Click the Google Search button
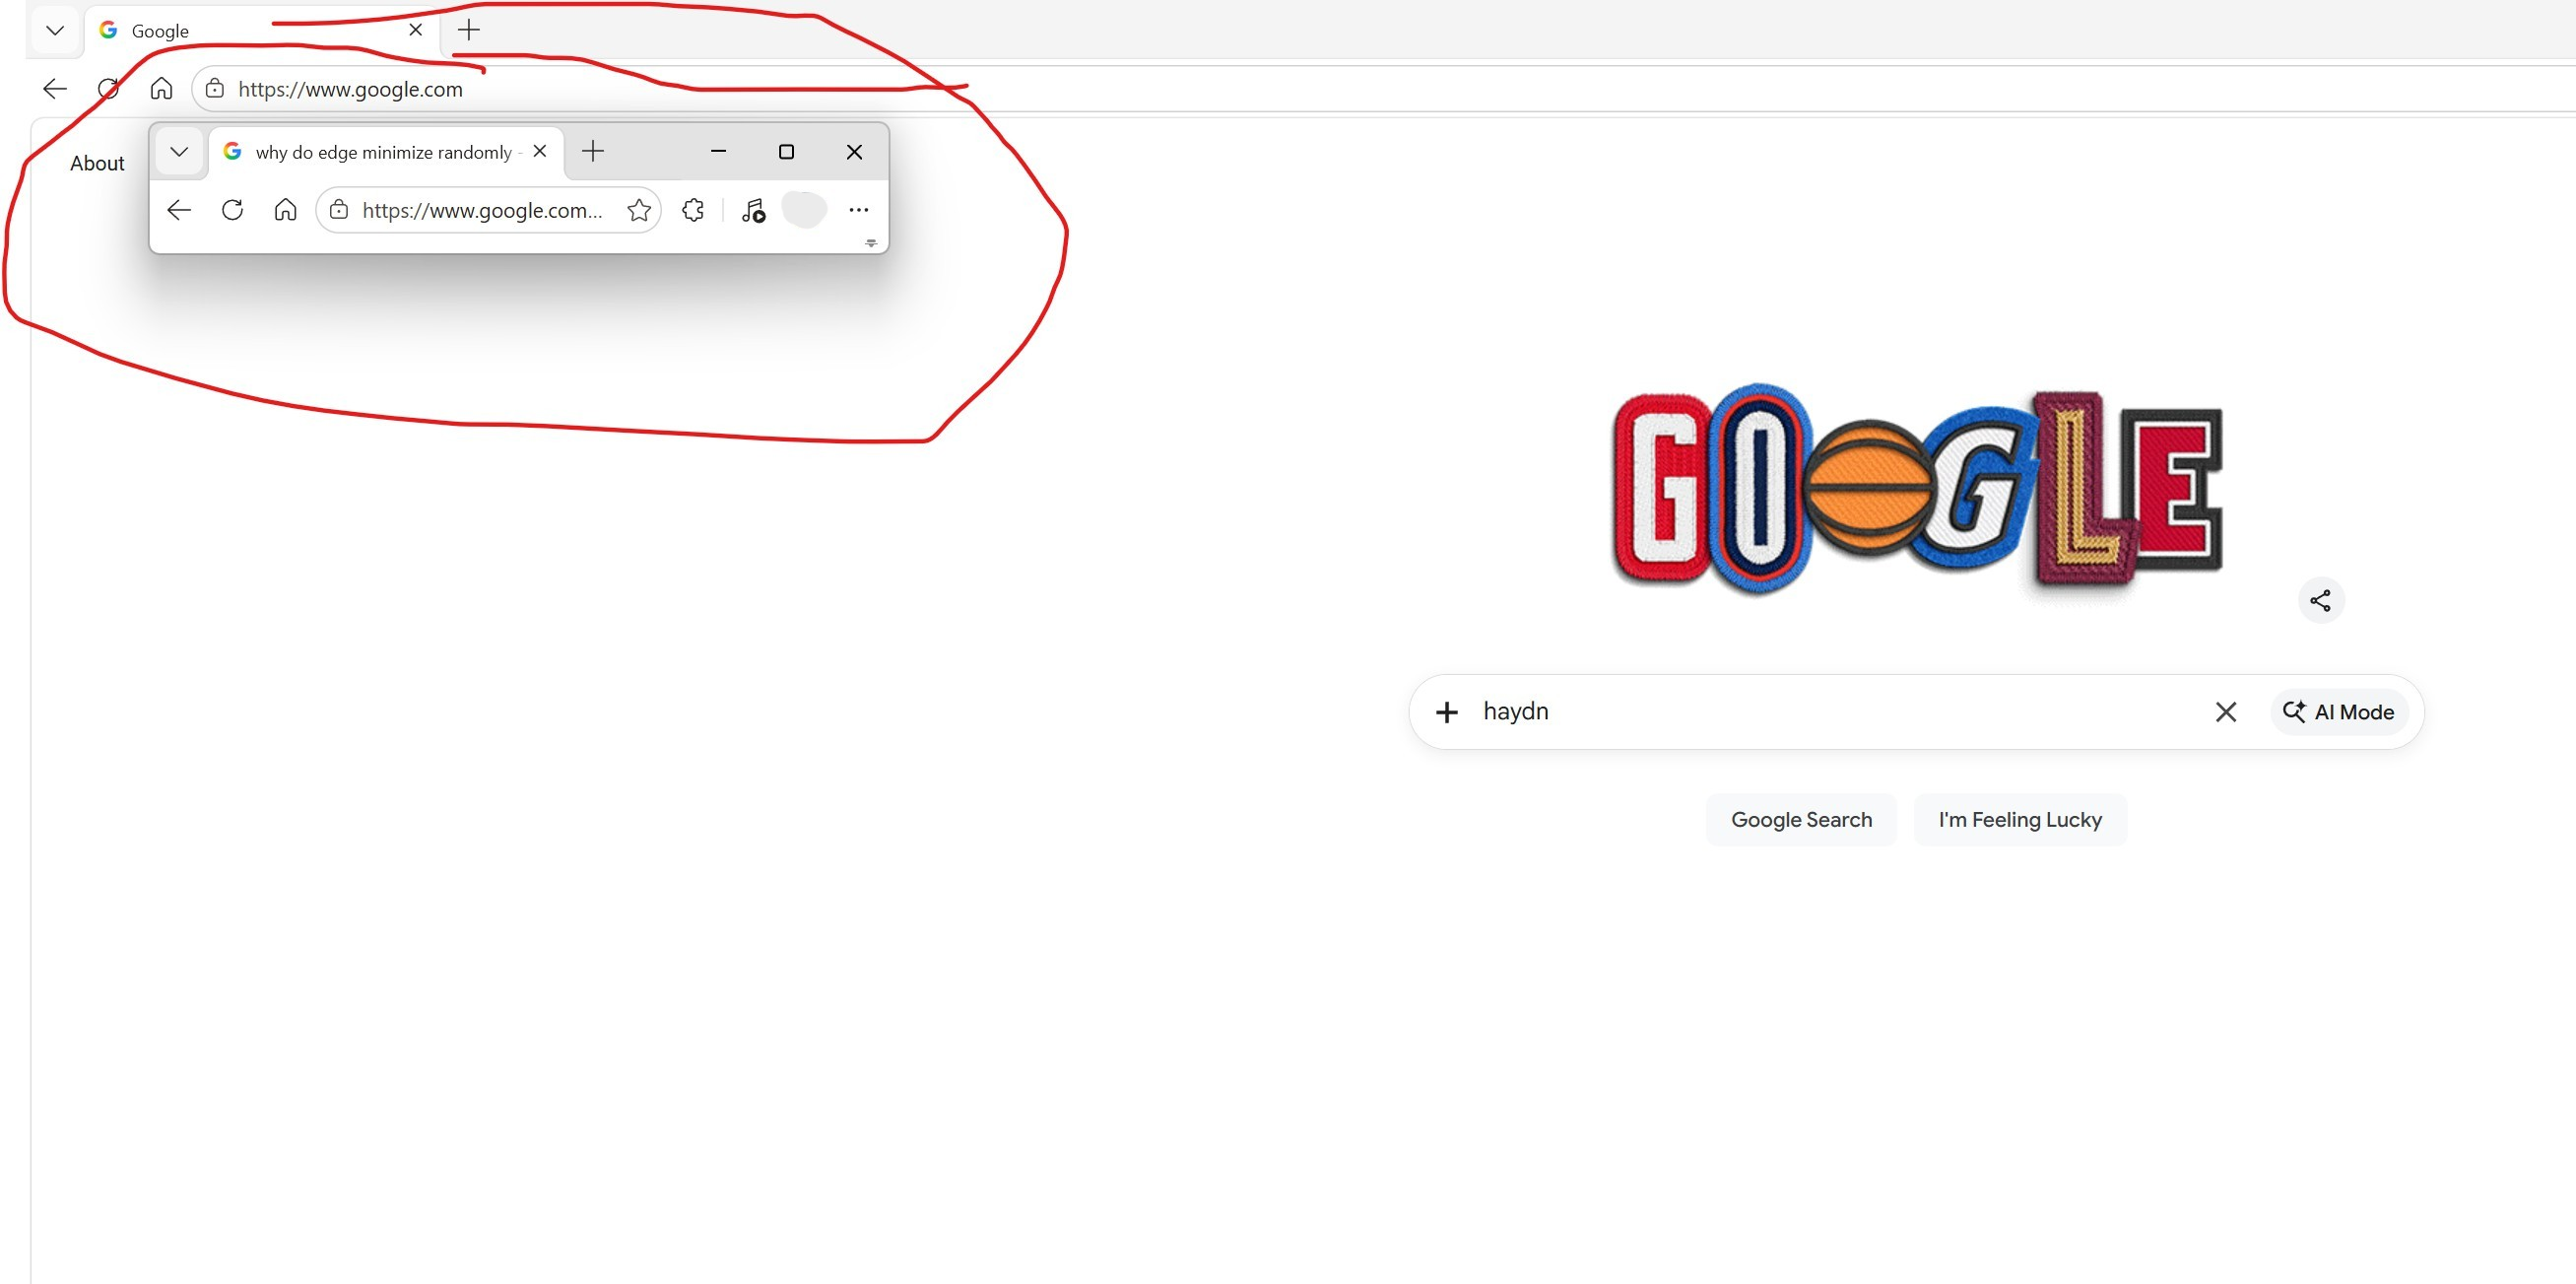 point(1801,820)
